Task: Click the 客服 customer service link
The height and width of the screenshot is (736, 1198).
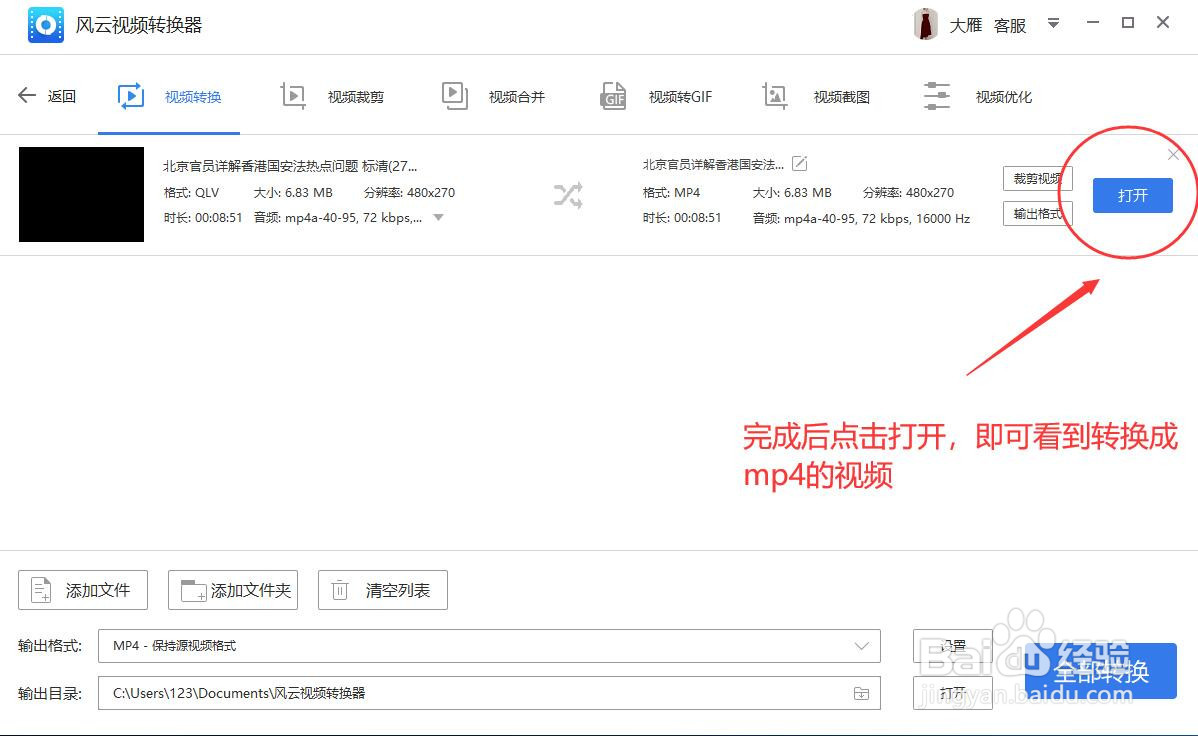Action: pyautogui.click(x=1009, y=25)
